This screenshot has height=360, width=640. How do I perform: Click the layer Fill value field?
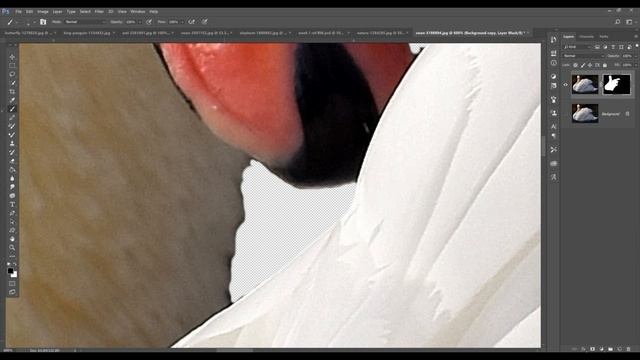628,65
